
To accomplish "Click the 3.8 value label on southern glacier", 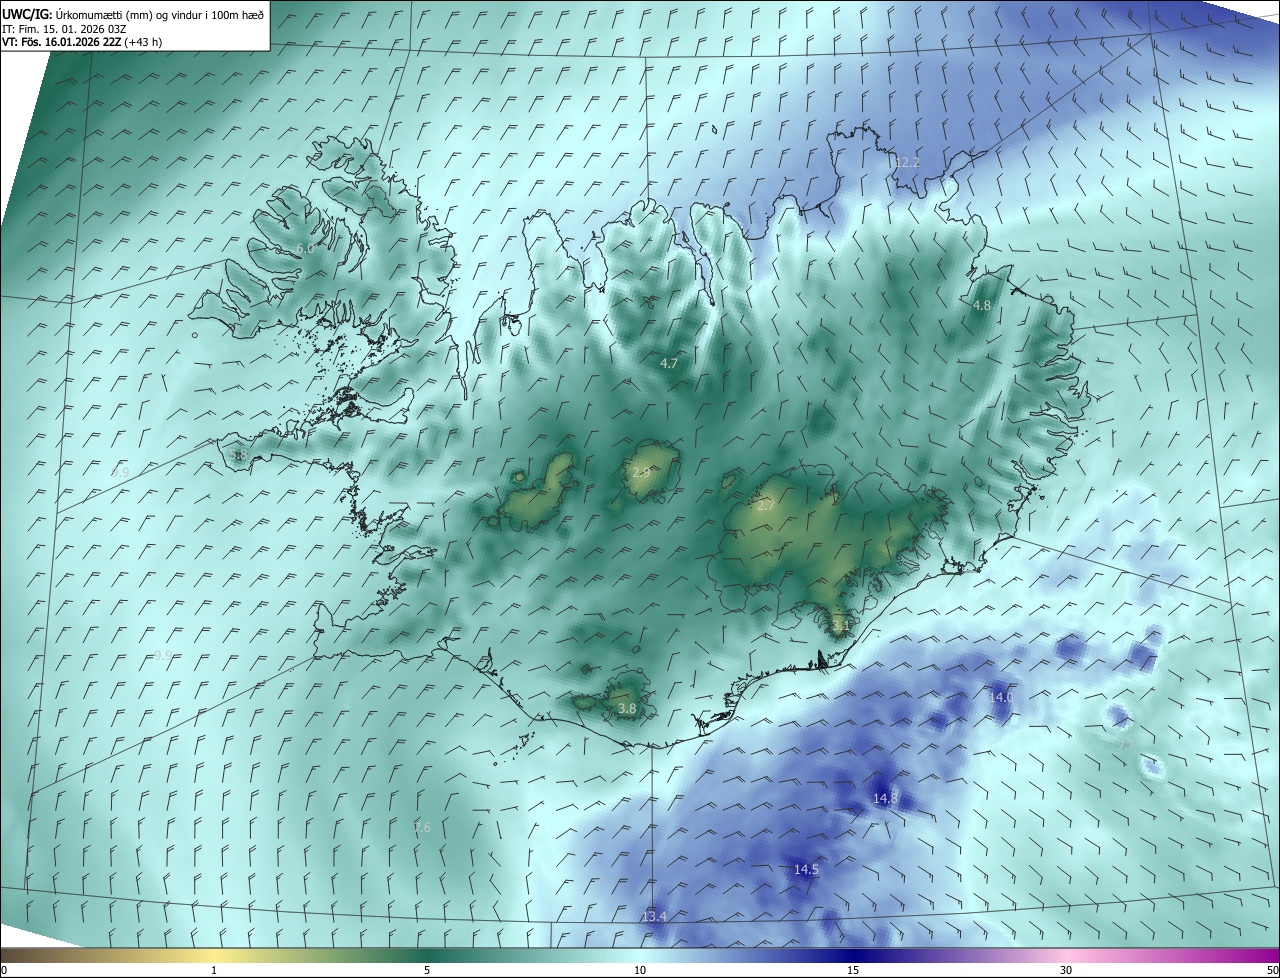I will (627, 708).
